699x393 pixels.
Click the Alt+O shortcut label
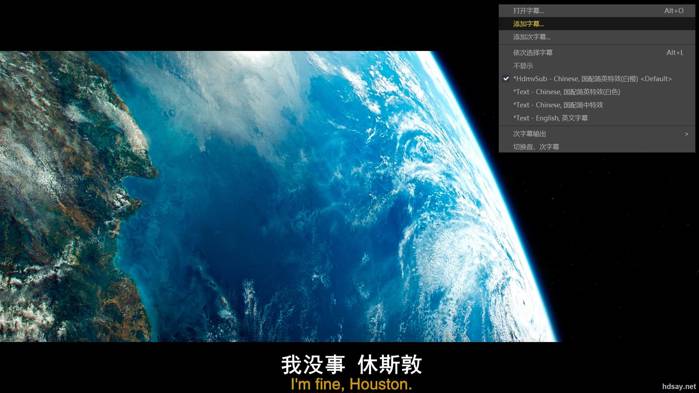pyautogui.click(x=674, y=11)
